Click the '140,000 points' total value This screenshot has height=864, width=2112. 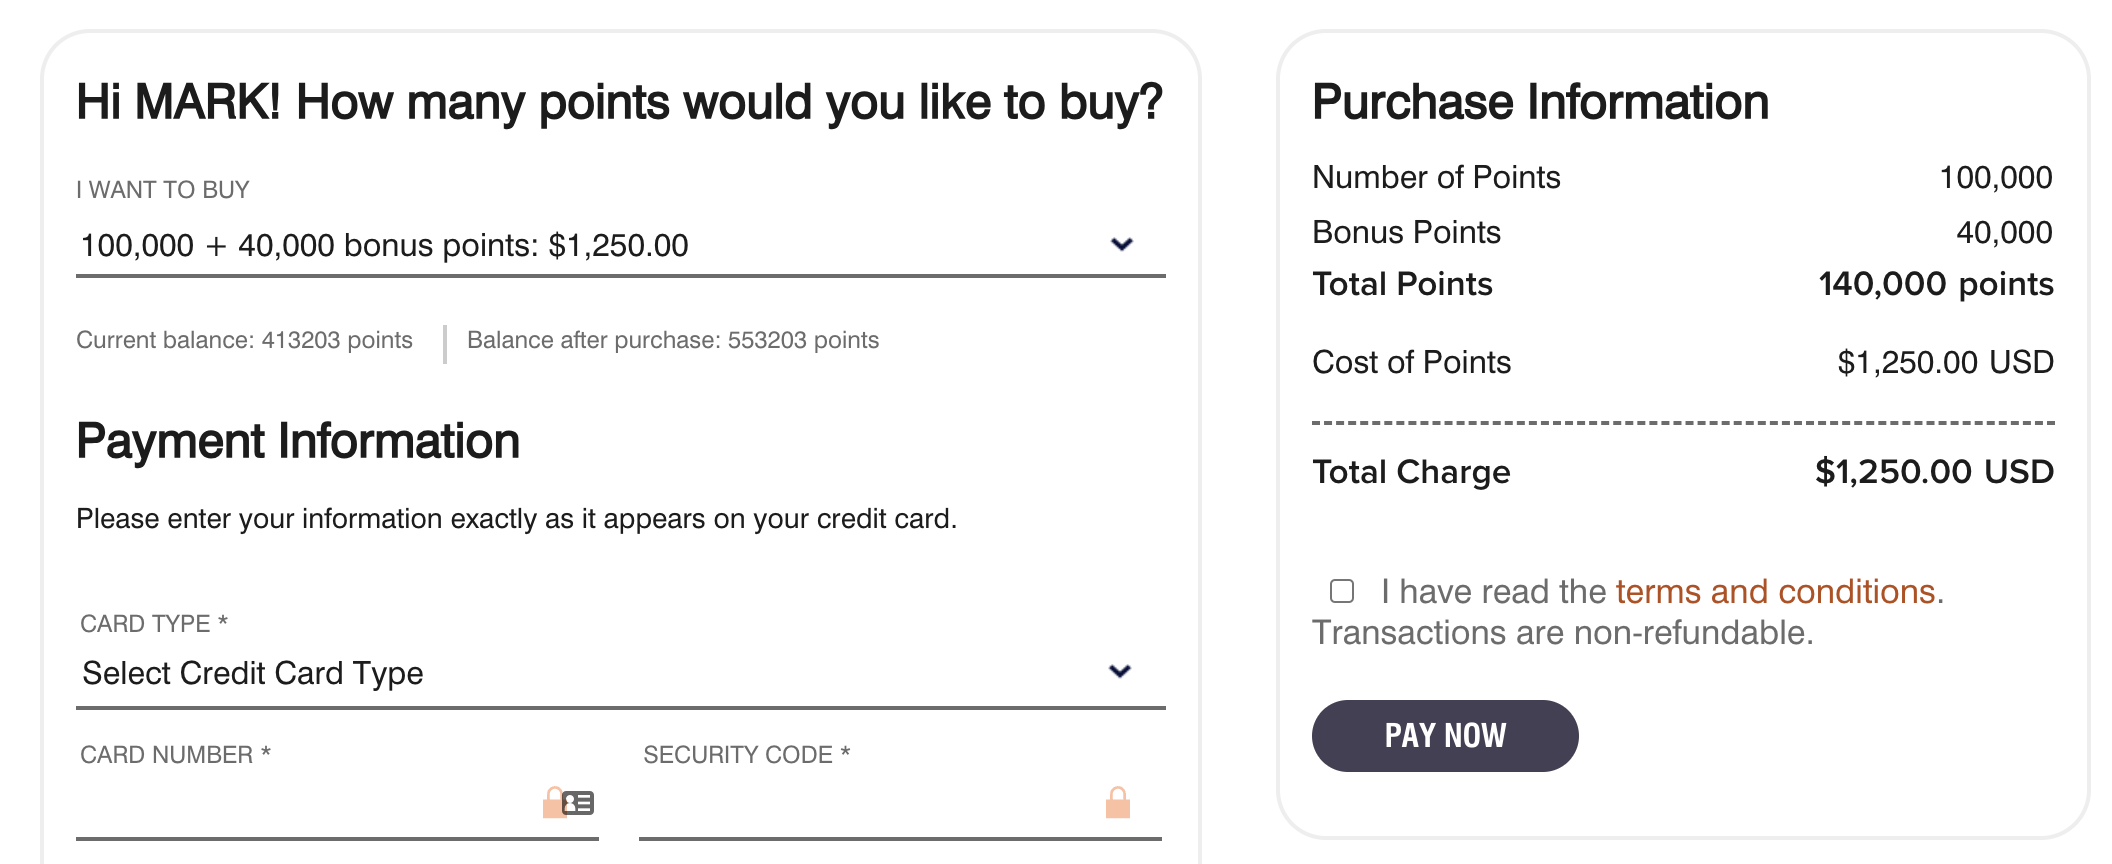pos(1935,284)
